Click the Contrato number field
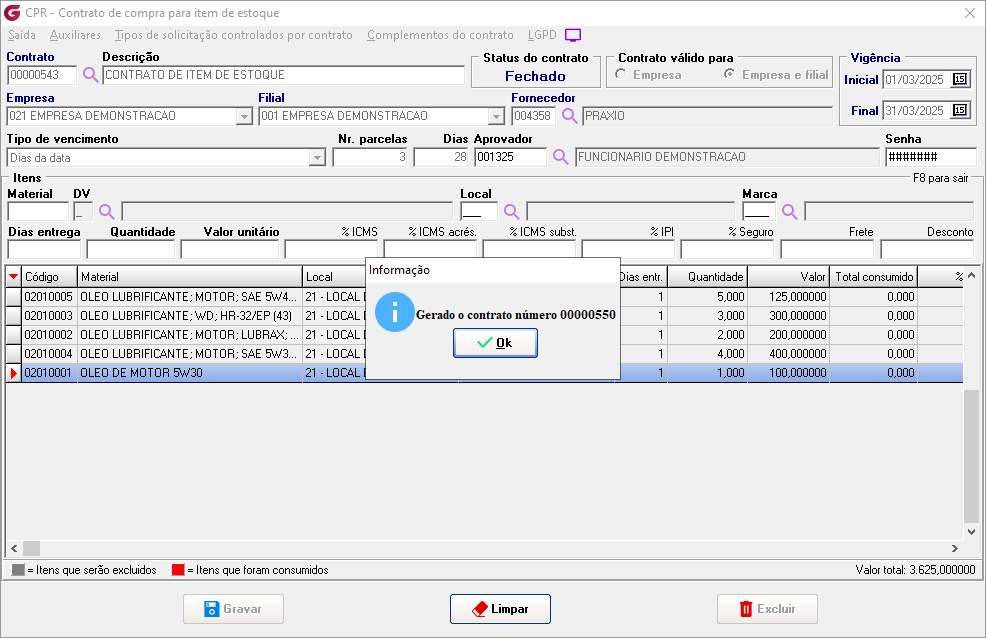Screen dimensions: 986x638 tap(42, 75)
